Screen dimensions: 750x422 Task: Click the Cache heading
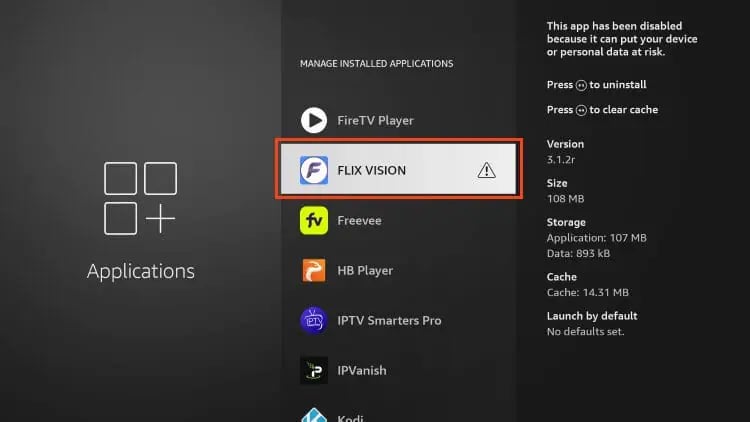[x=562, y=277]
